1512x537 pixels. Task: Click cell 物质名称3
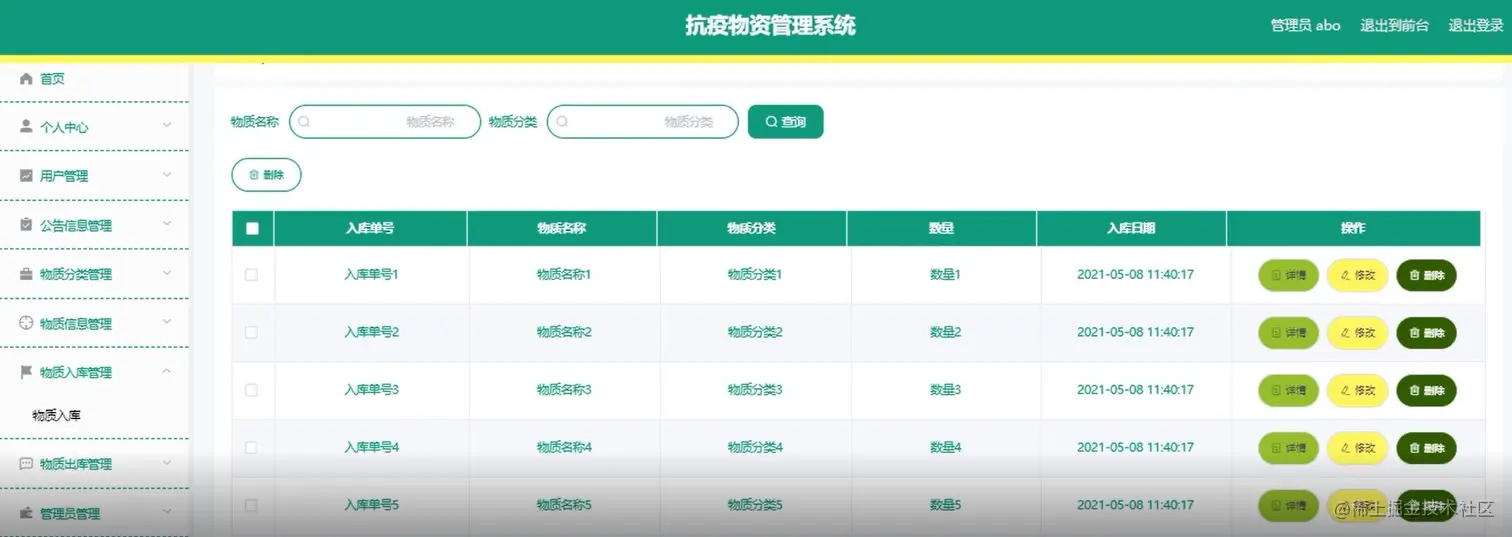click(x=564, y=390)
